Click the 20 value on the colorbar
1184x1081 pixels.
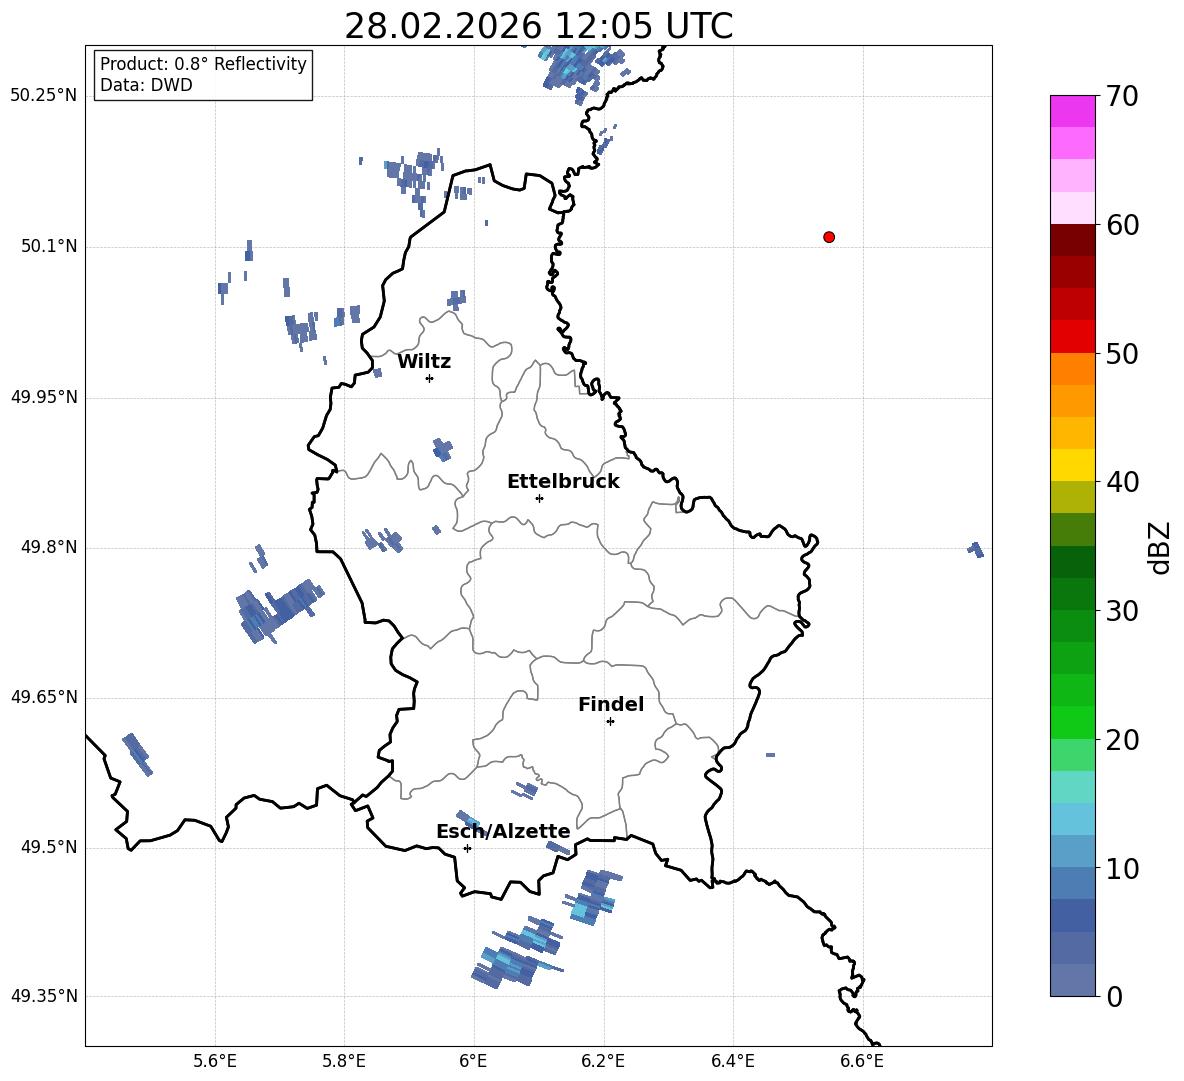(1121, 740)
